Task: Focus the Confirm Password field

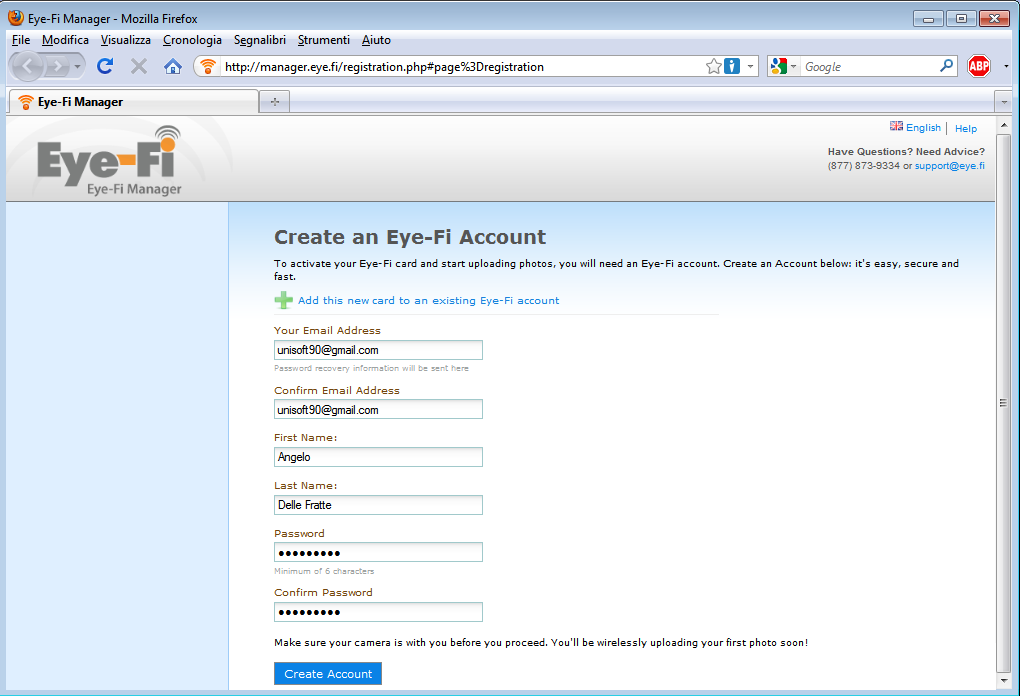Action: point(378,612)
